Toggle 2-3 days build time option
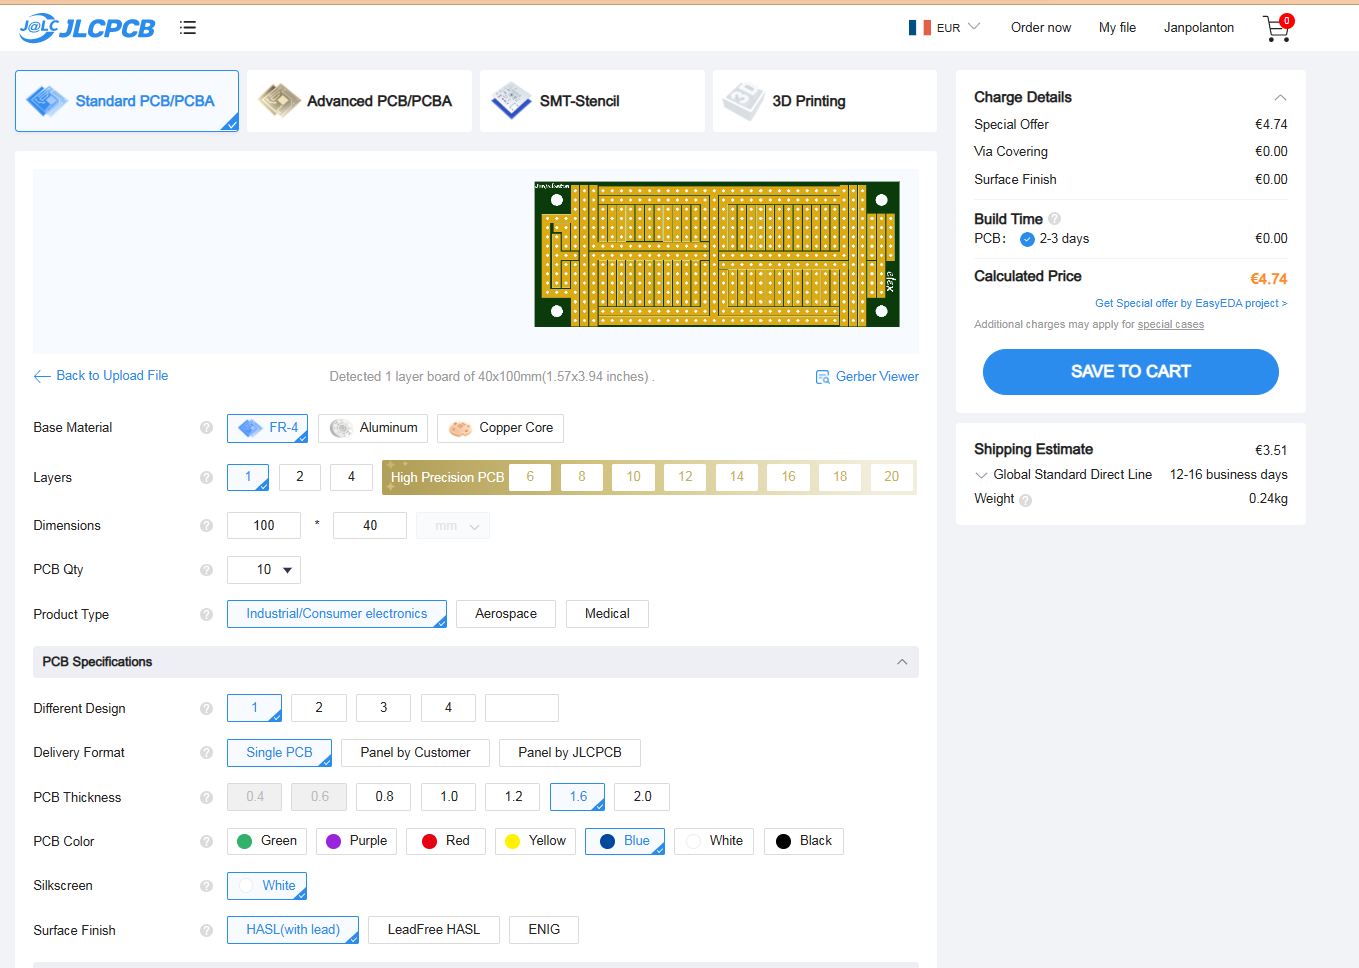The image size is (1359, 968). pyautogui.click(x=1027, y=239)
